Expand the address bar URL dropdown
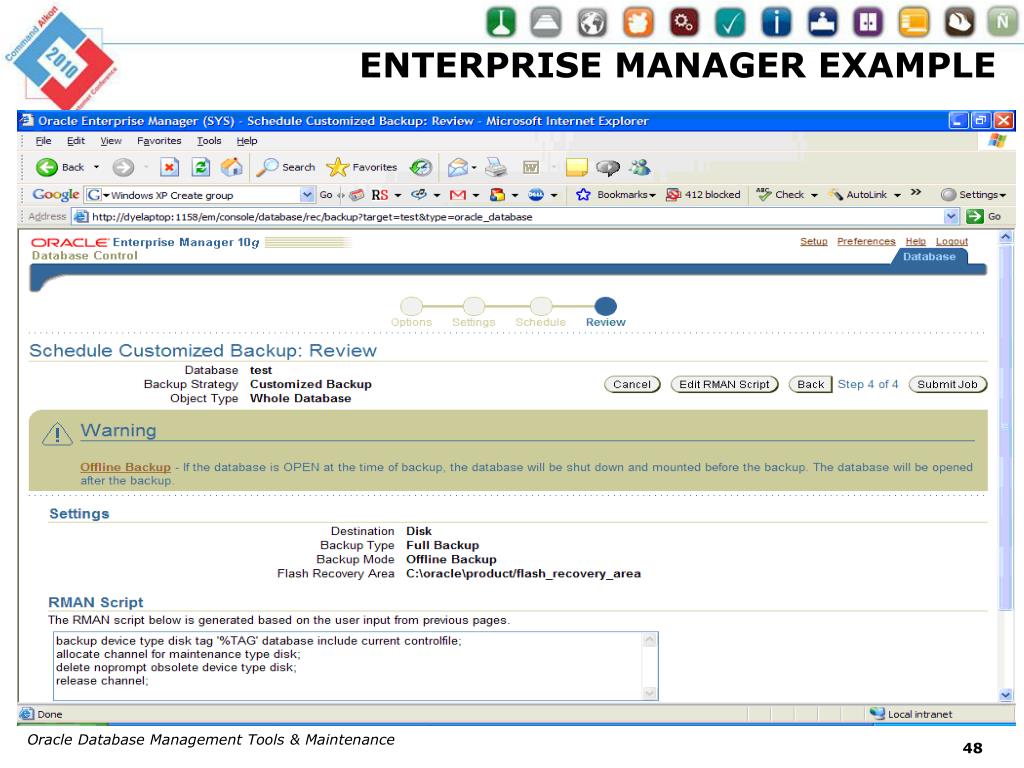Screen dimensions: 1024x768 pos(951,216)
